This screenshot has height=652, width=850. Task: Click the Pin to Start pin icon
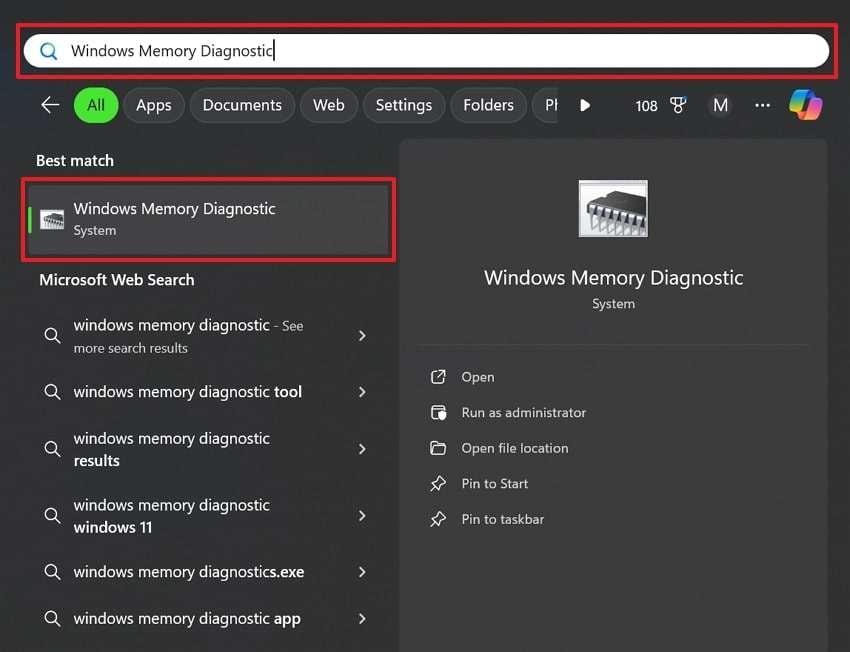click(438, 483)
